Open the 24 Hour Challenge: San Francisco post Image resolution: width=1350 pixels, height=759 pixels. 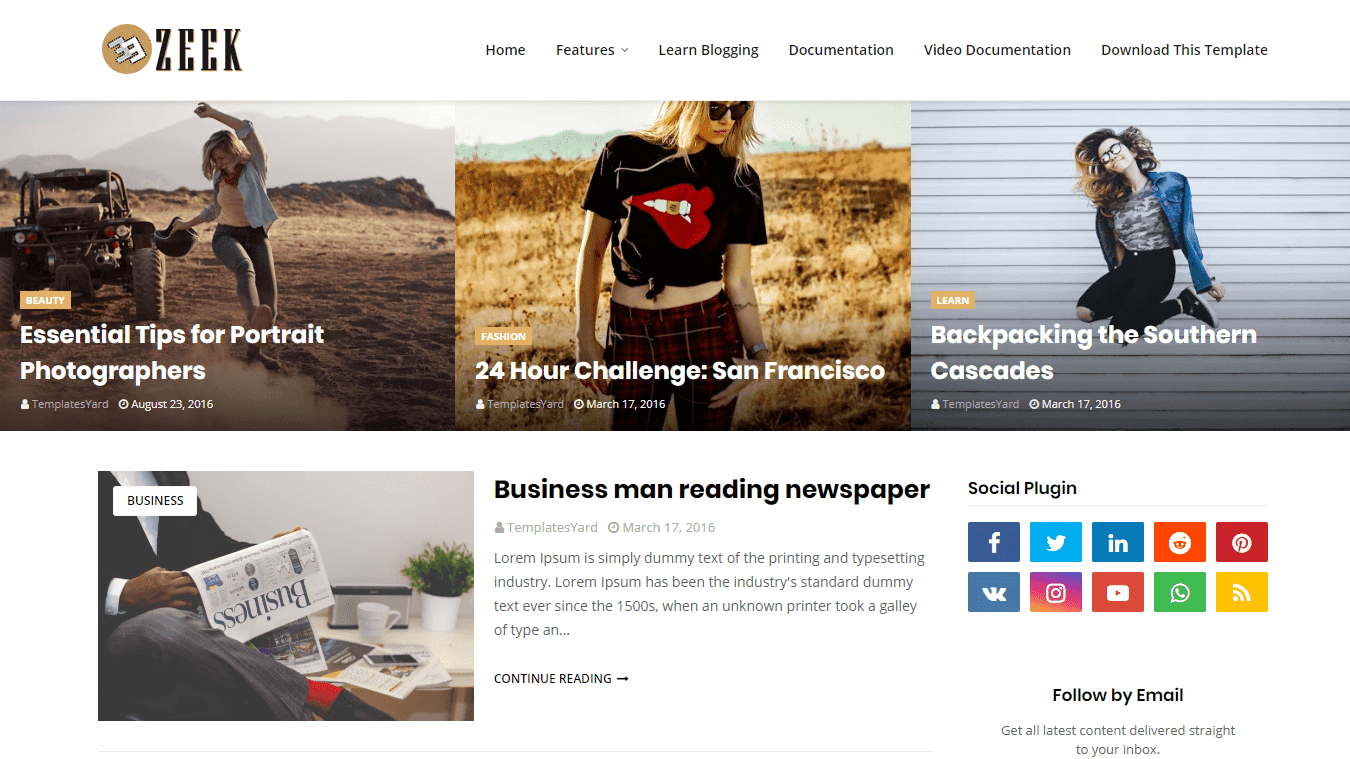tap(680, 371)
